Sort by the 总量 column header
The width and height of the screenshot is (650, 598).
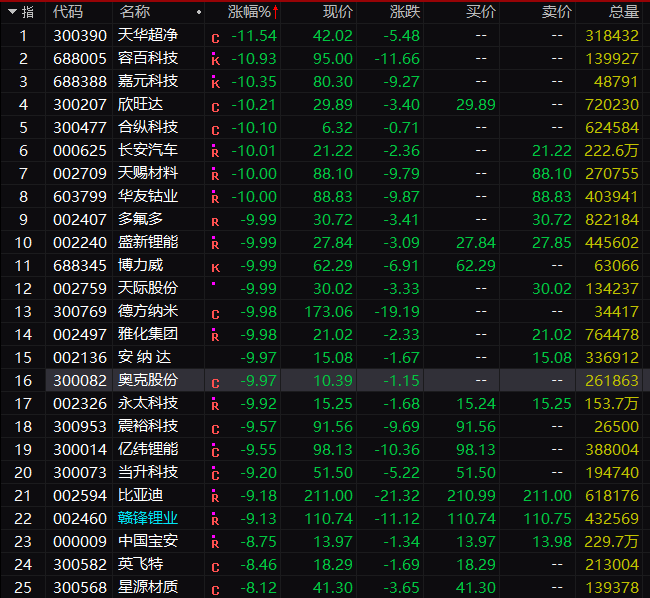coord(624,12)
